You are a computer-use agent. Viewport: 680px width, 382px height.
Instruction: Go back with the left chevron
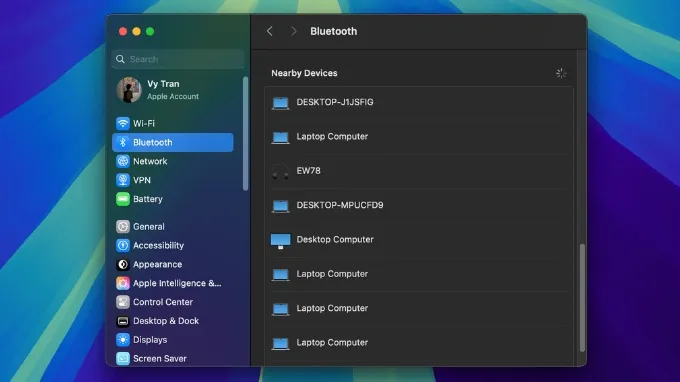point(270,31)
